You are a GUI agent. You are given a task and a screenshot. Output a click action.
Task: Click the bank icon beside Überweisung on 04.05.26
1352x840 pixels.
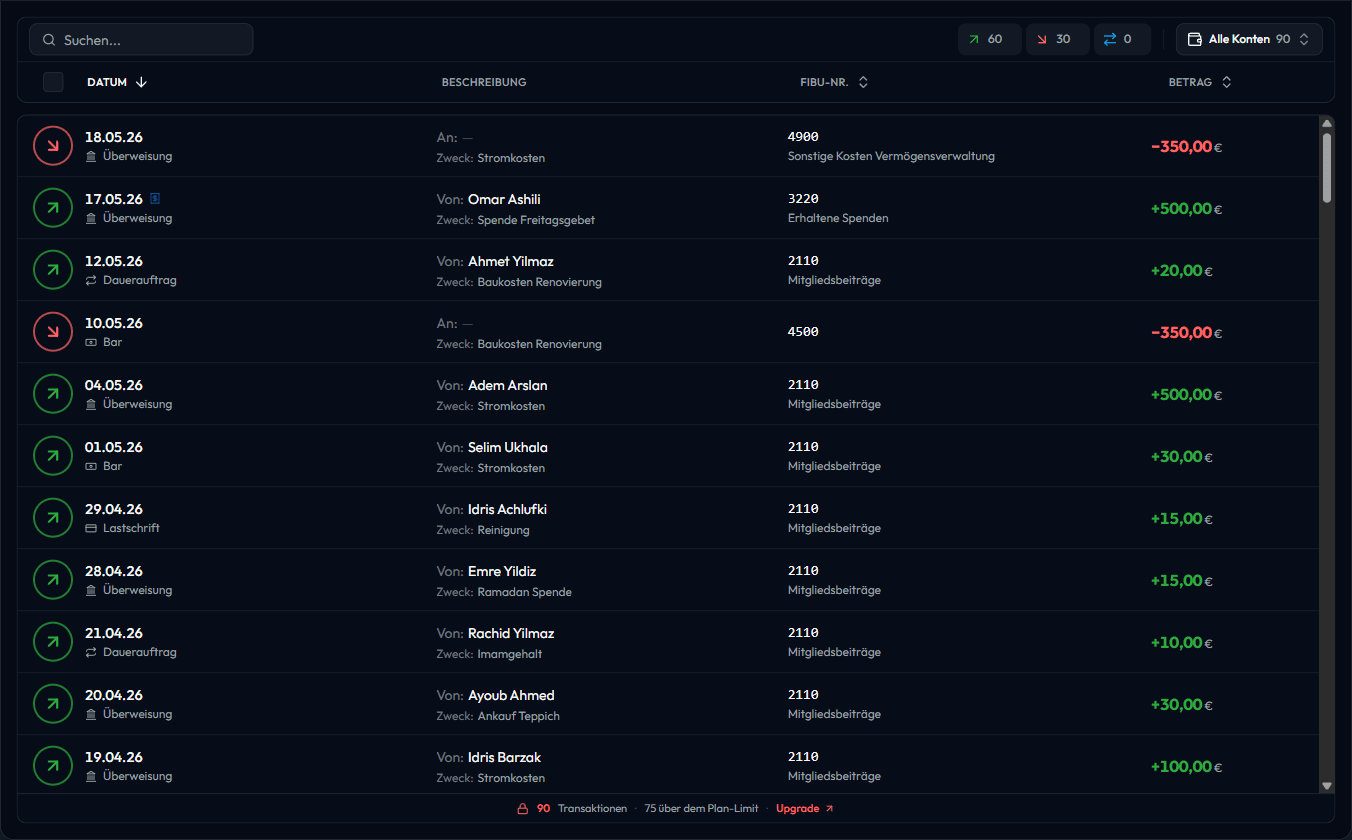pyautogui.click(x=91, y=405)
